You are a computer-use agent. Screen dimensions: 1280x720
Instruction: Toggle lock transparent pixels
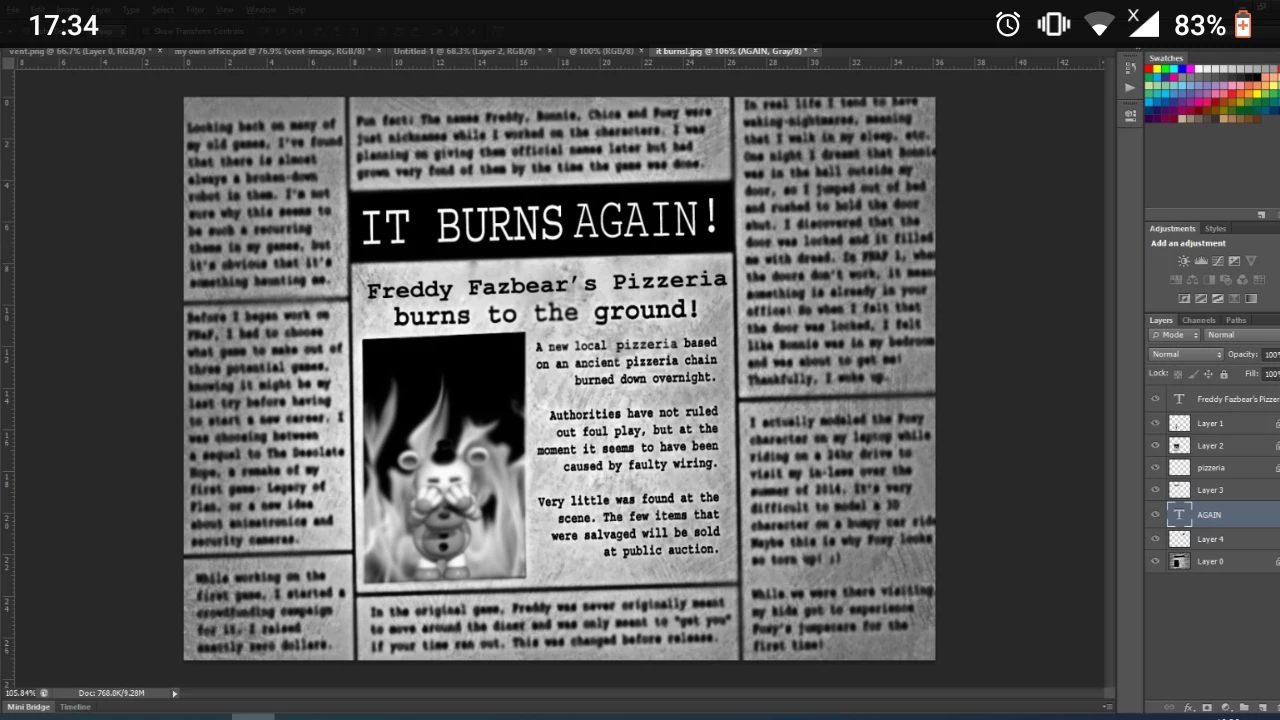pos(1178,374)
